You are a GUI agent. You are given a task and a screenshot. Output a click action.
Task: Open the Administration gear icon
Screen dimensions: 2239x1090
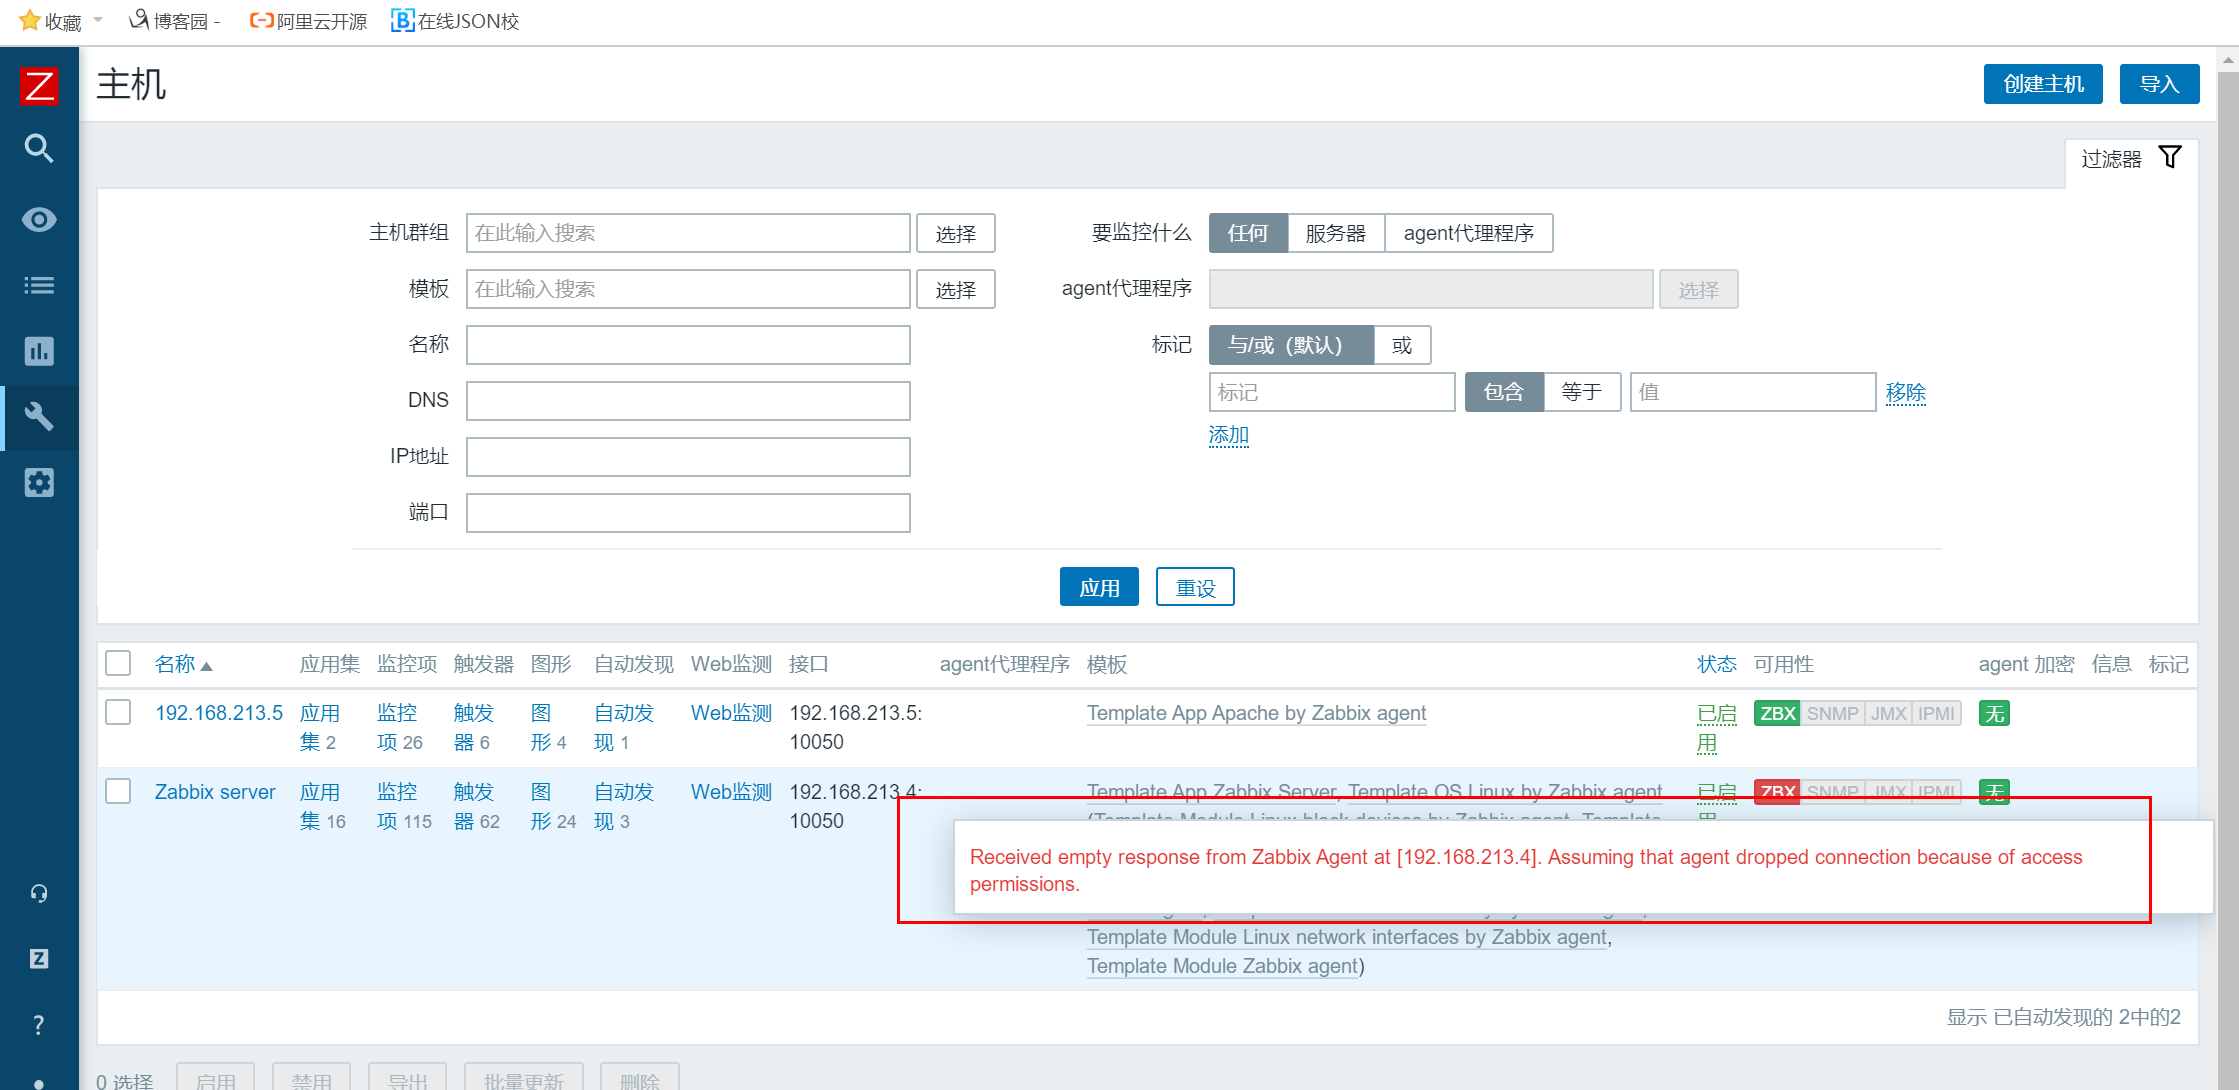(39, 483)
